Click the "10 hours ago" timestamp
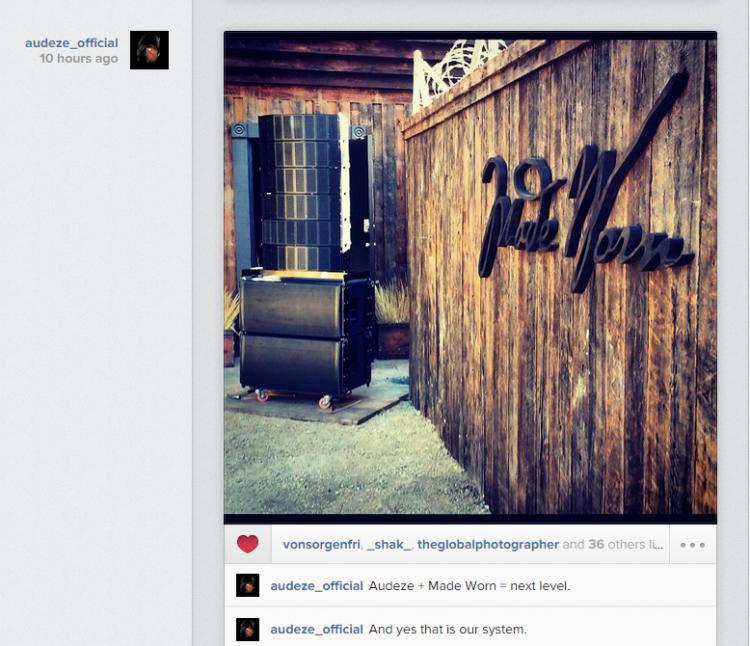 [78, 58]
